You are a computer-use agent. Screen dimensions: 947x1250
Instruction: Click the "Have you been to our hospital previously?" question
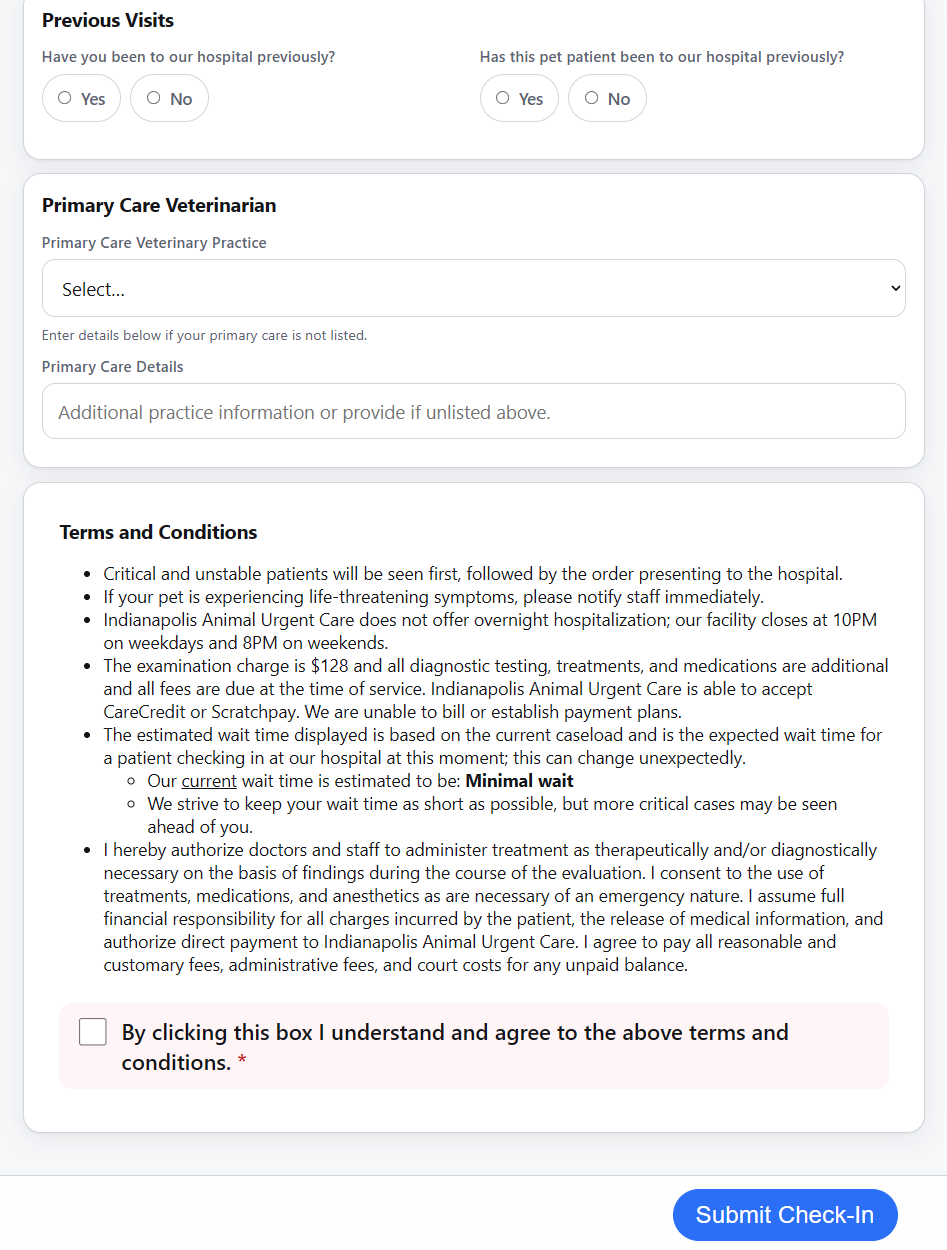pyautogui.click(x=189, y=57)
